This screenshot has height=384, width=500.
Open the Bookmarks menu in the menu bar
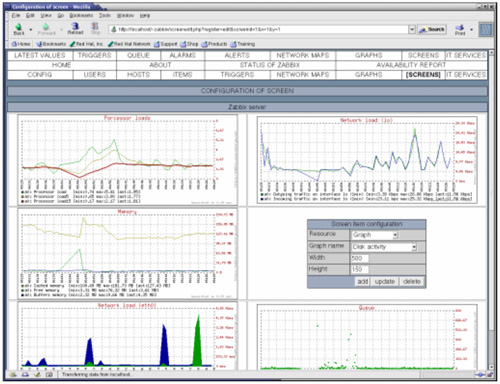[x=81, y=15]
